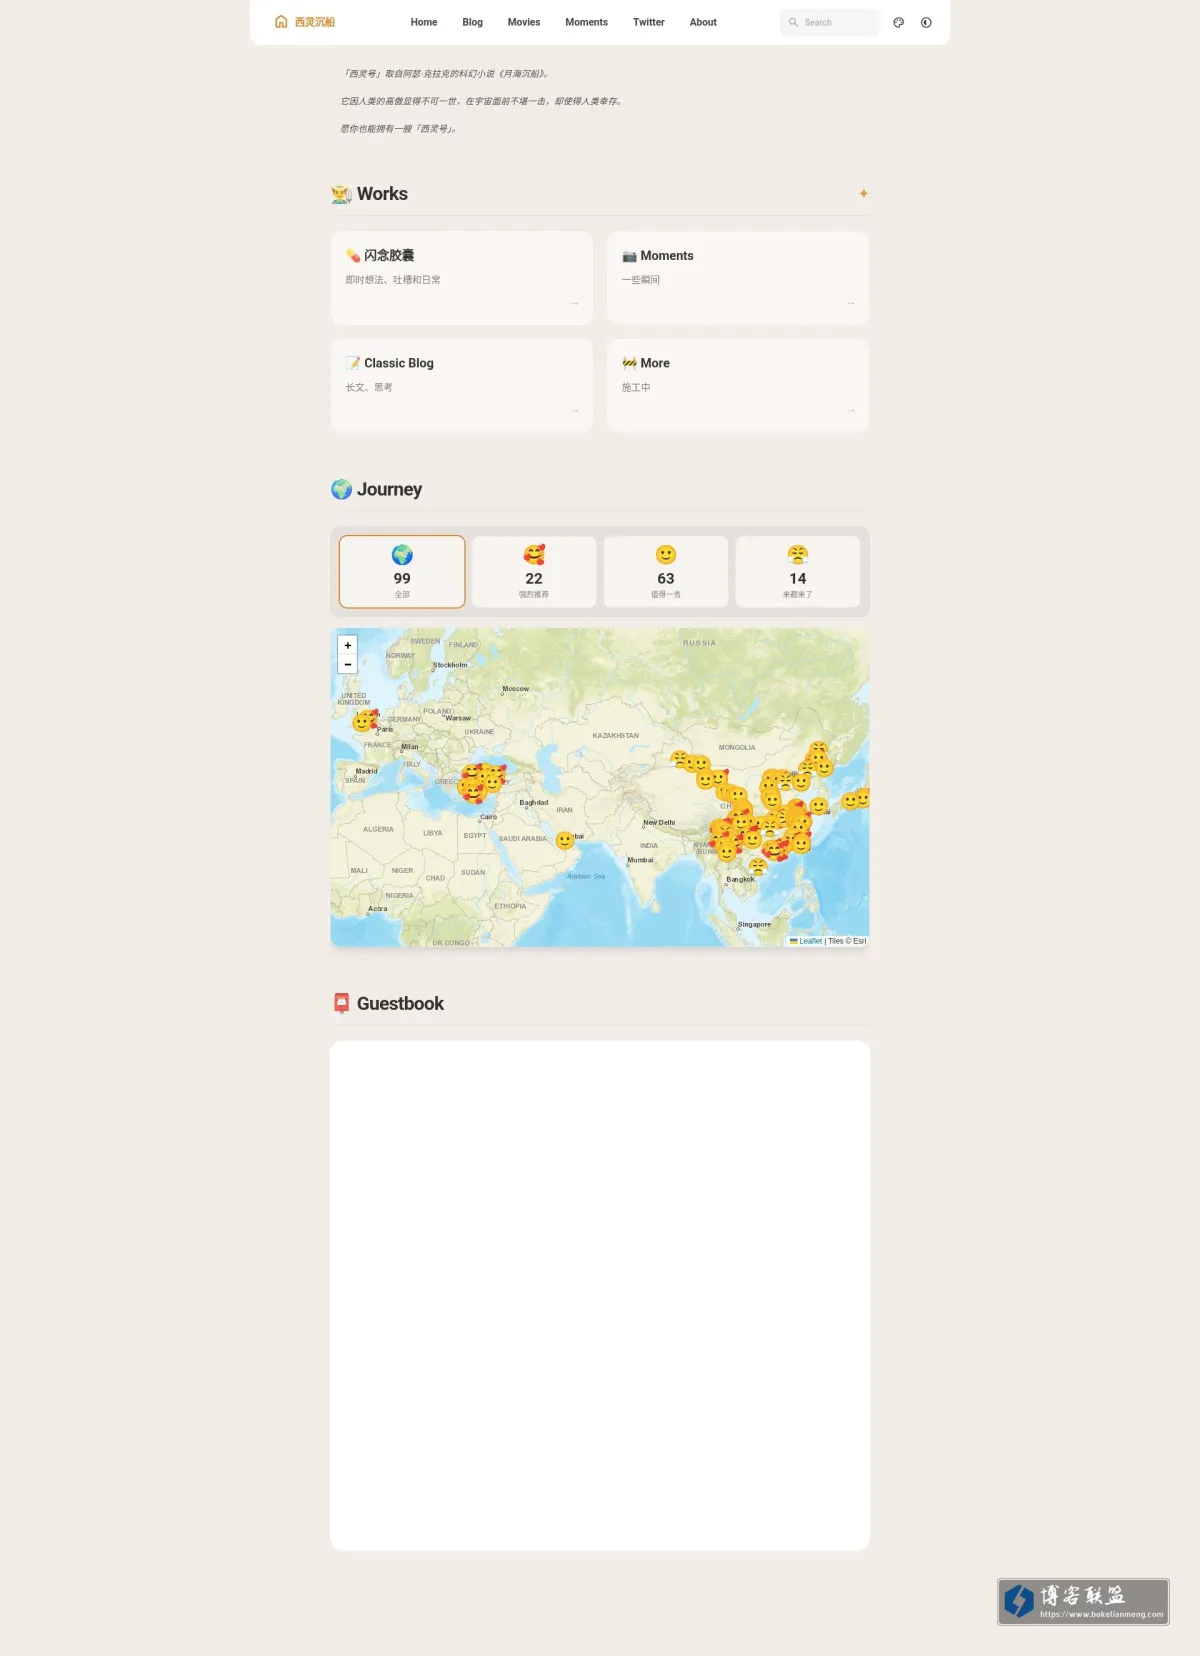The width and height of the screenshot is (1200, 1656).
Task: Open the Classic Blog card
Action: click(462, 385)
